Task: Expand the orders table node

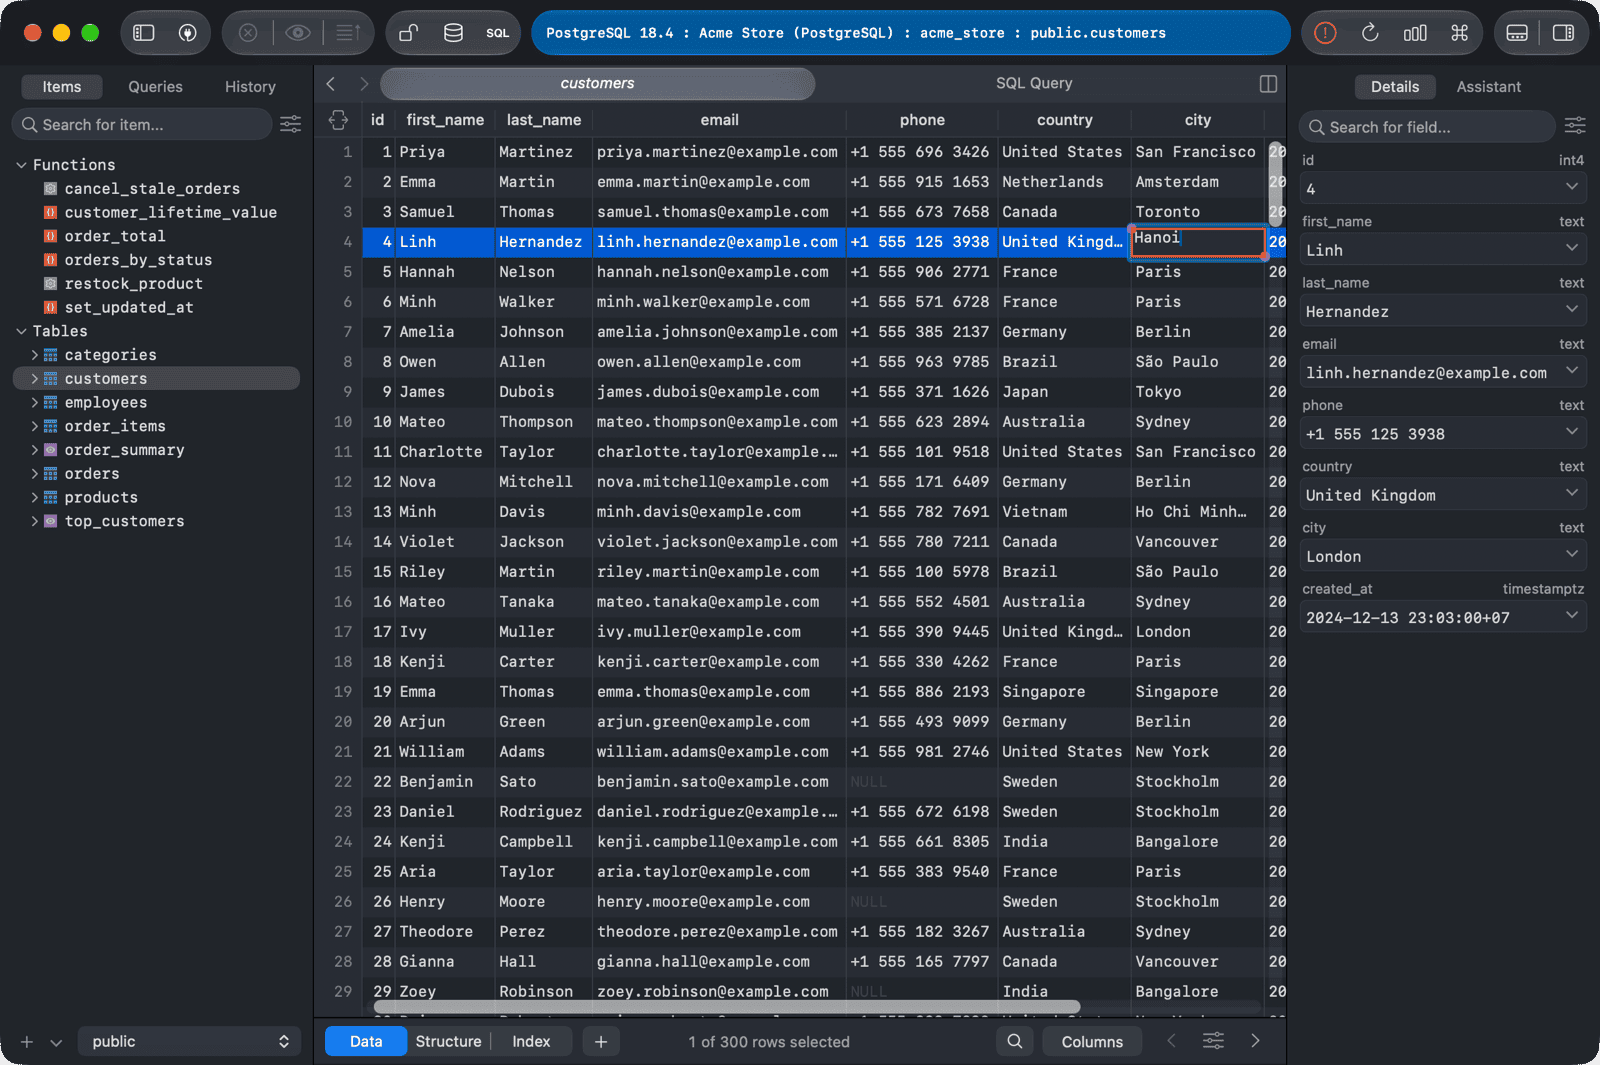Action: pyautogui.click(x=35, y=474)
